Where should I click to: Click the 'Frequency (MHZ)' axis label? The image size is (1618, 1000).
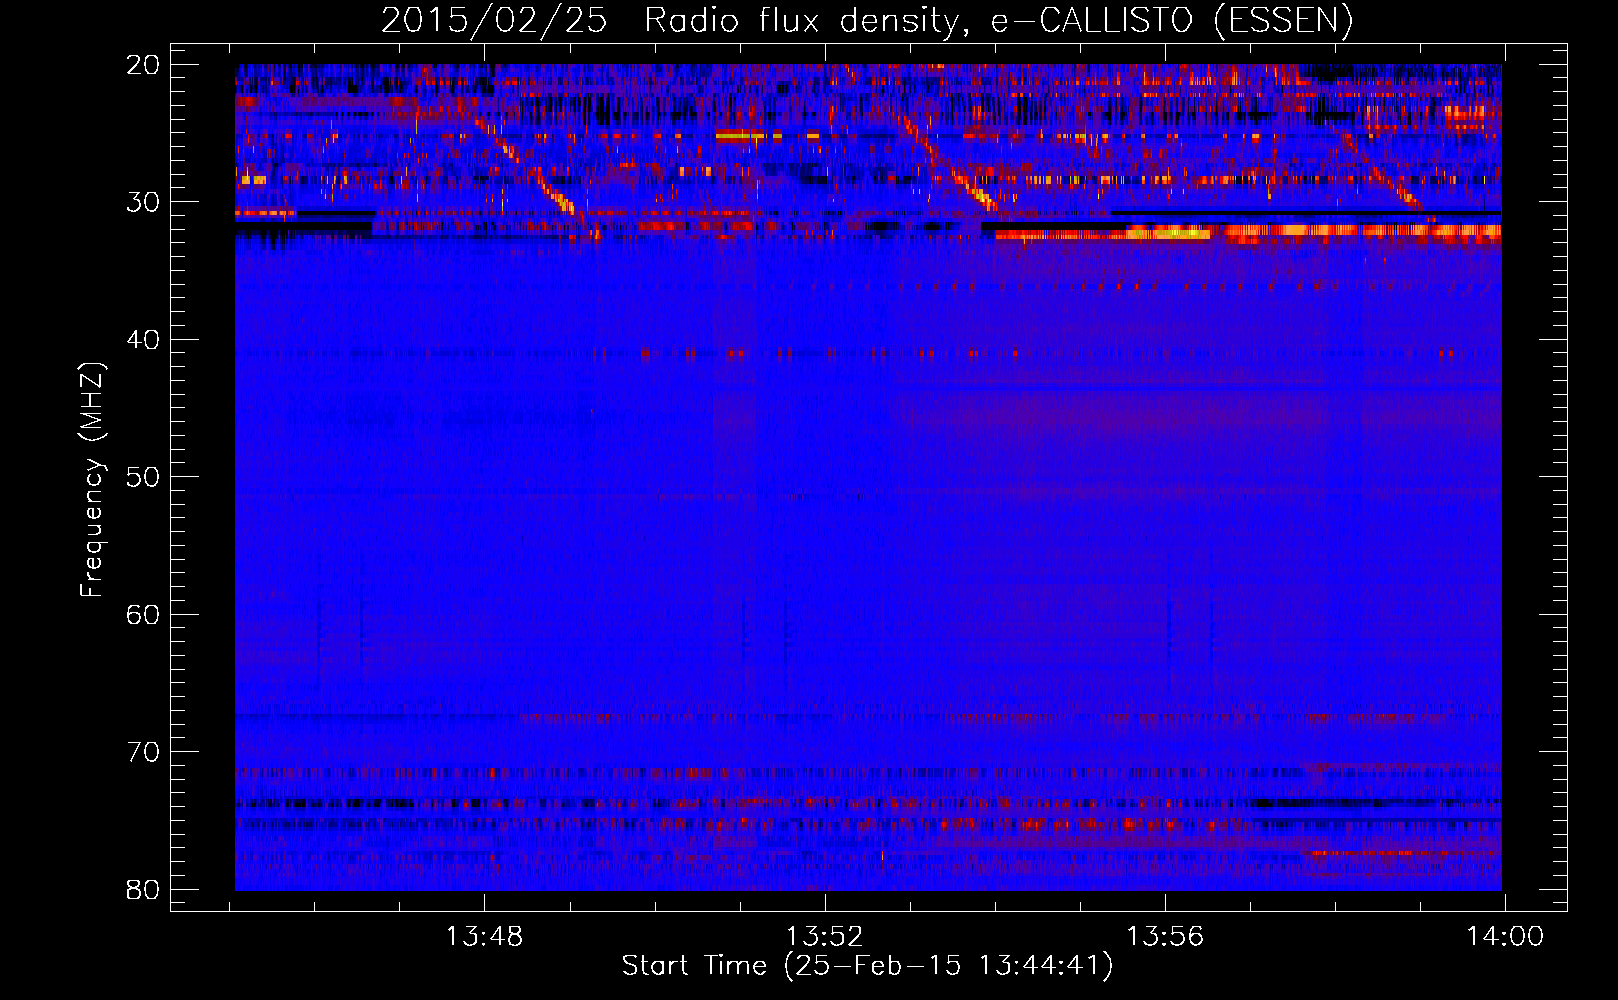pyautogui.click(x=91, y=479)
